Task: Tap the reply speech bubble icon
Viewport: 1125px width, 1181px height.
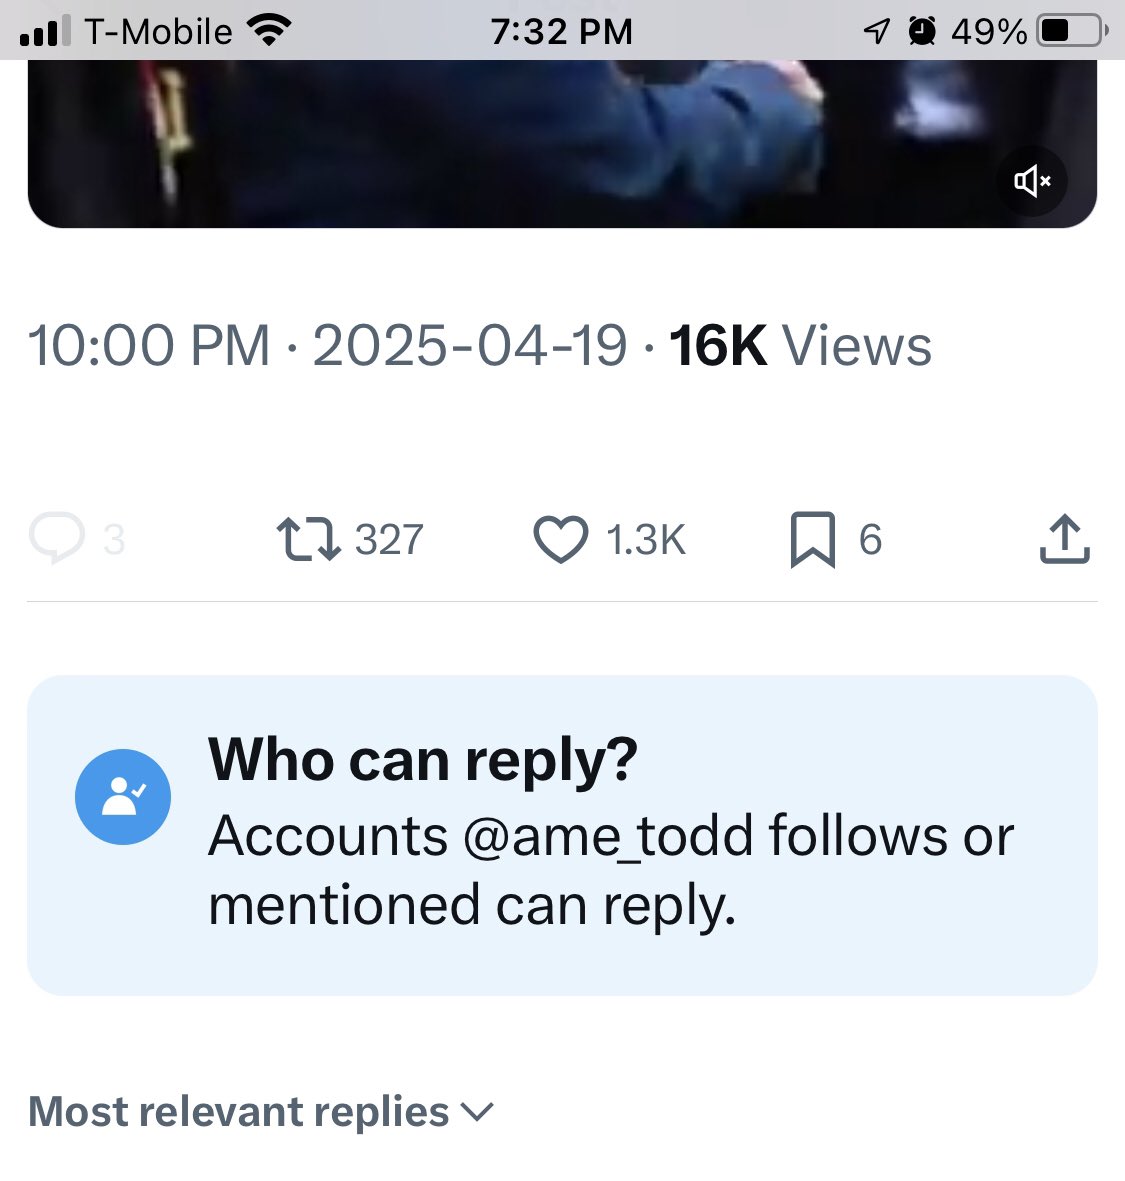Action: [x=56, y=538]
